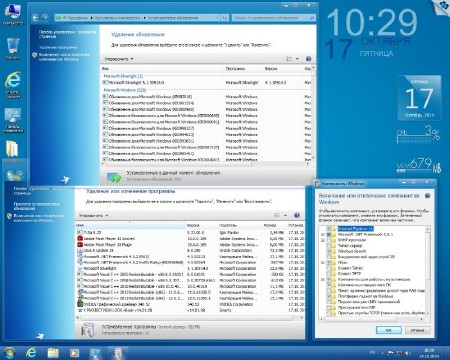Open the Упорядочить dropdown in the updates window
Image resolution: width=450 pixels, height=360 pixels.
119,59
